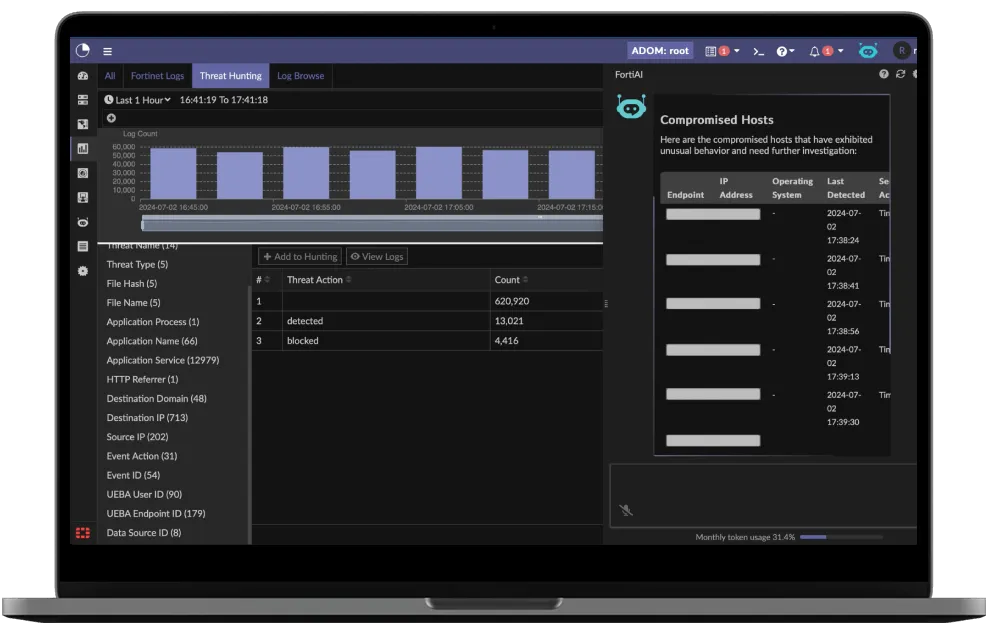Select the UEBA User ID (90) field

(144, 495)
